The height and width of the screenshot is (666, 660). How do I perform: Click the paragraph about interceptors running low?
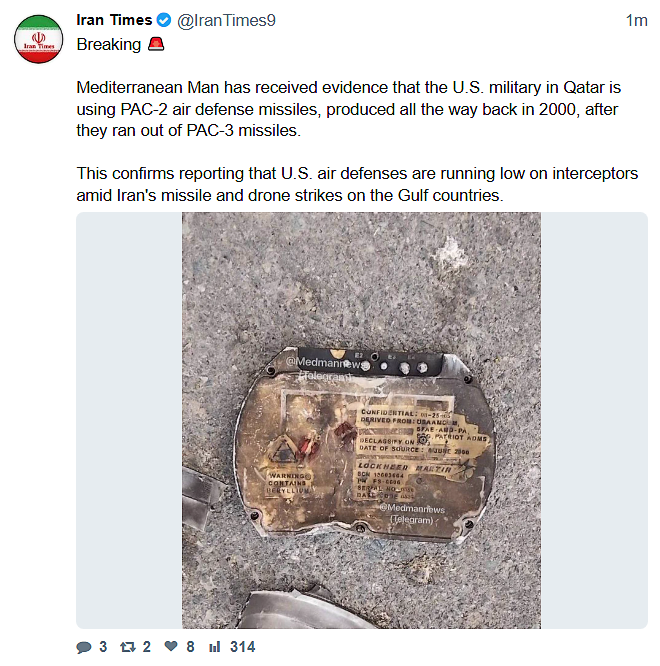357,184
